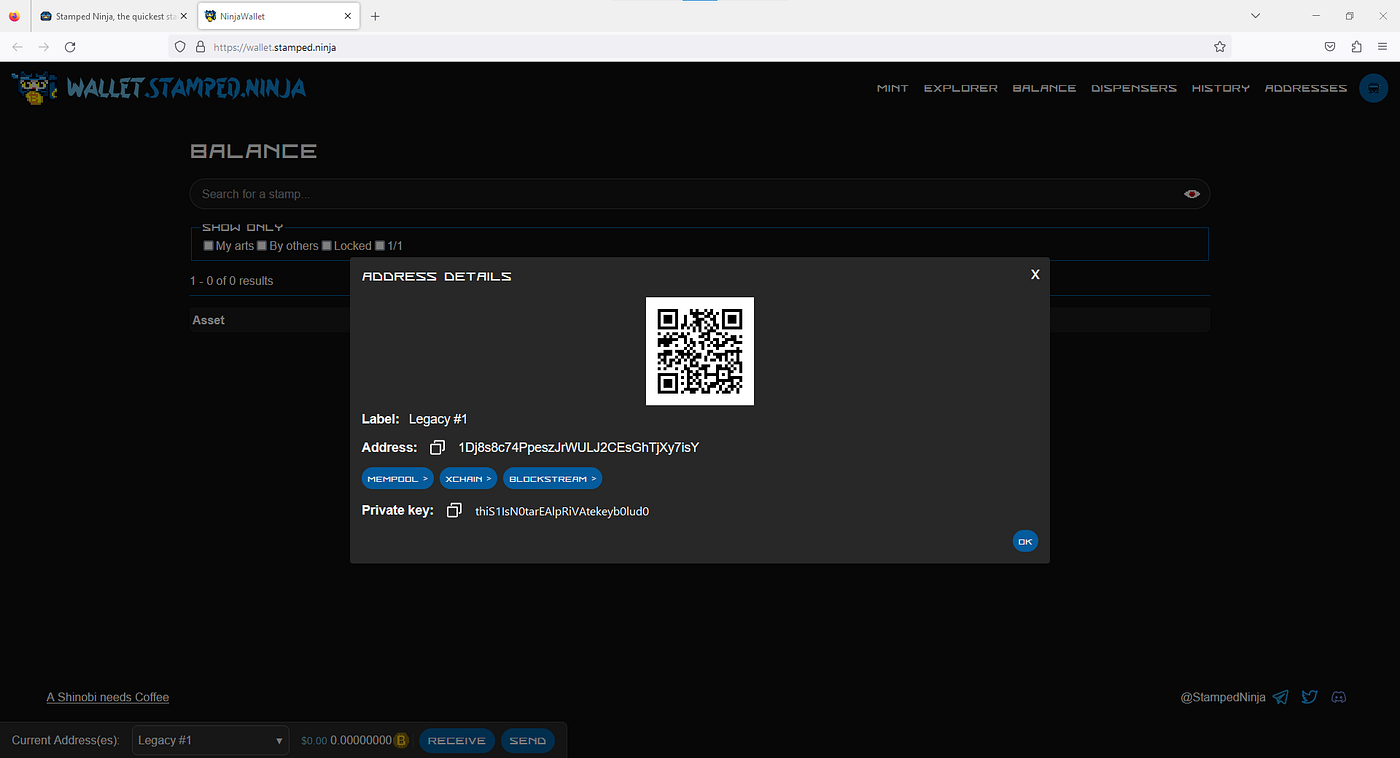Click the OK button in dialog
The height and width of the screenshot is (758, 1400).
point(1025,541)
